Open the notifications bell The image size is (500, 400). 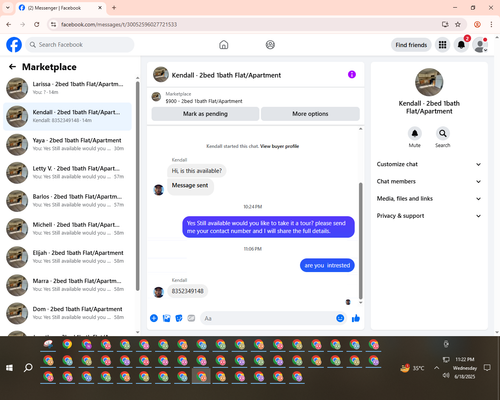click(461, 45)
